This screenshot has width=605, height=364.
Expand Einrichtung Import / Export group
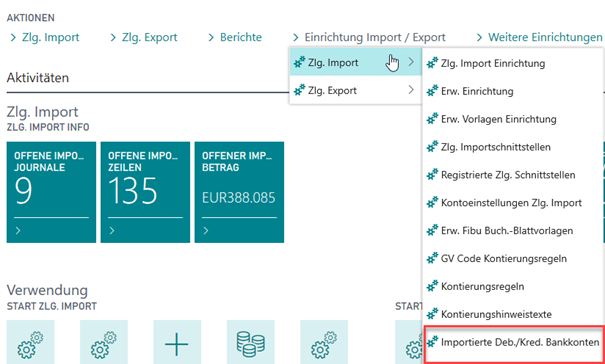click(369, 37)
